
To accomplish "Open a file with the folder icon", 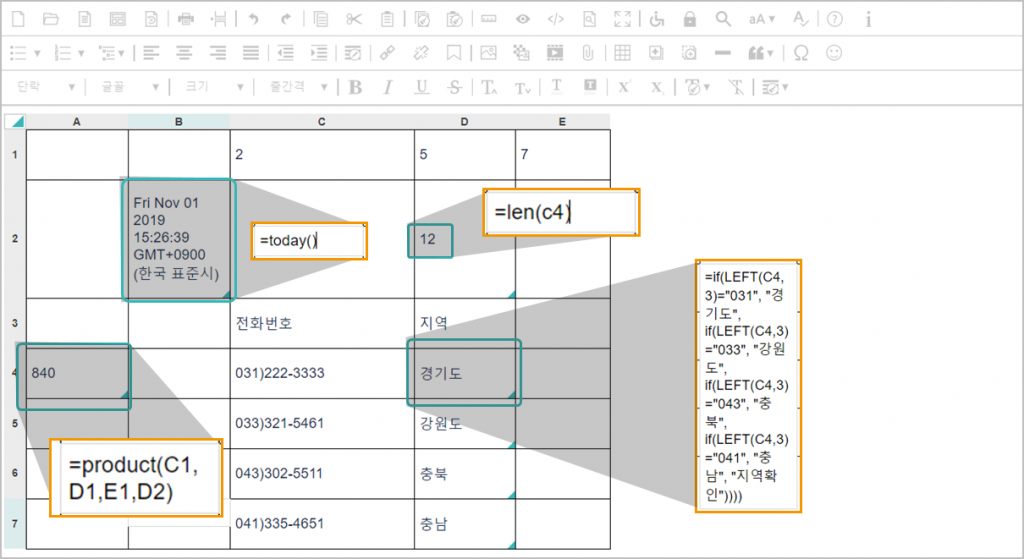I will [x=51, y=19].
